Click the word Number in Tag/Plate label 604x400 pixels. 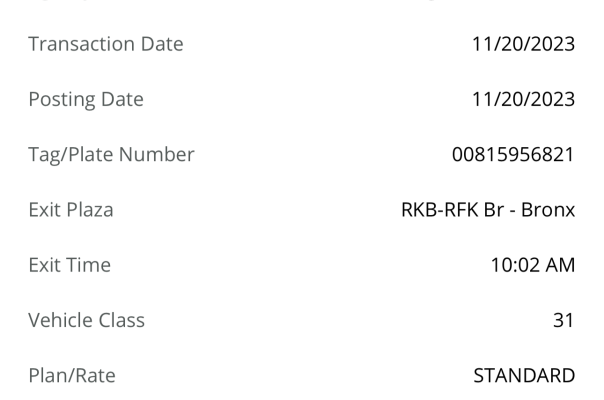coord(156,155)
